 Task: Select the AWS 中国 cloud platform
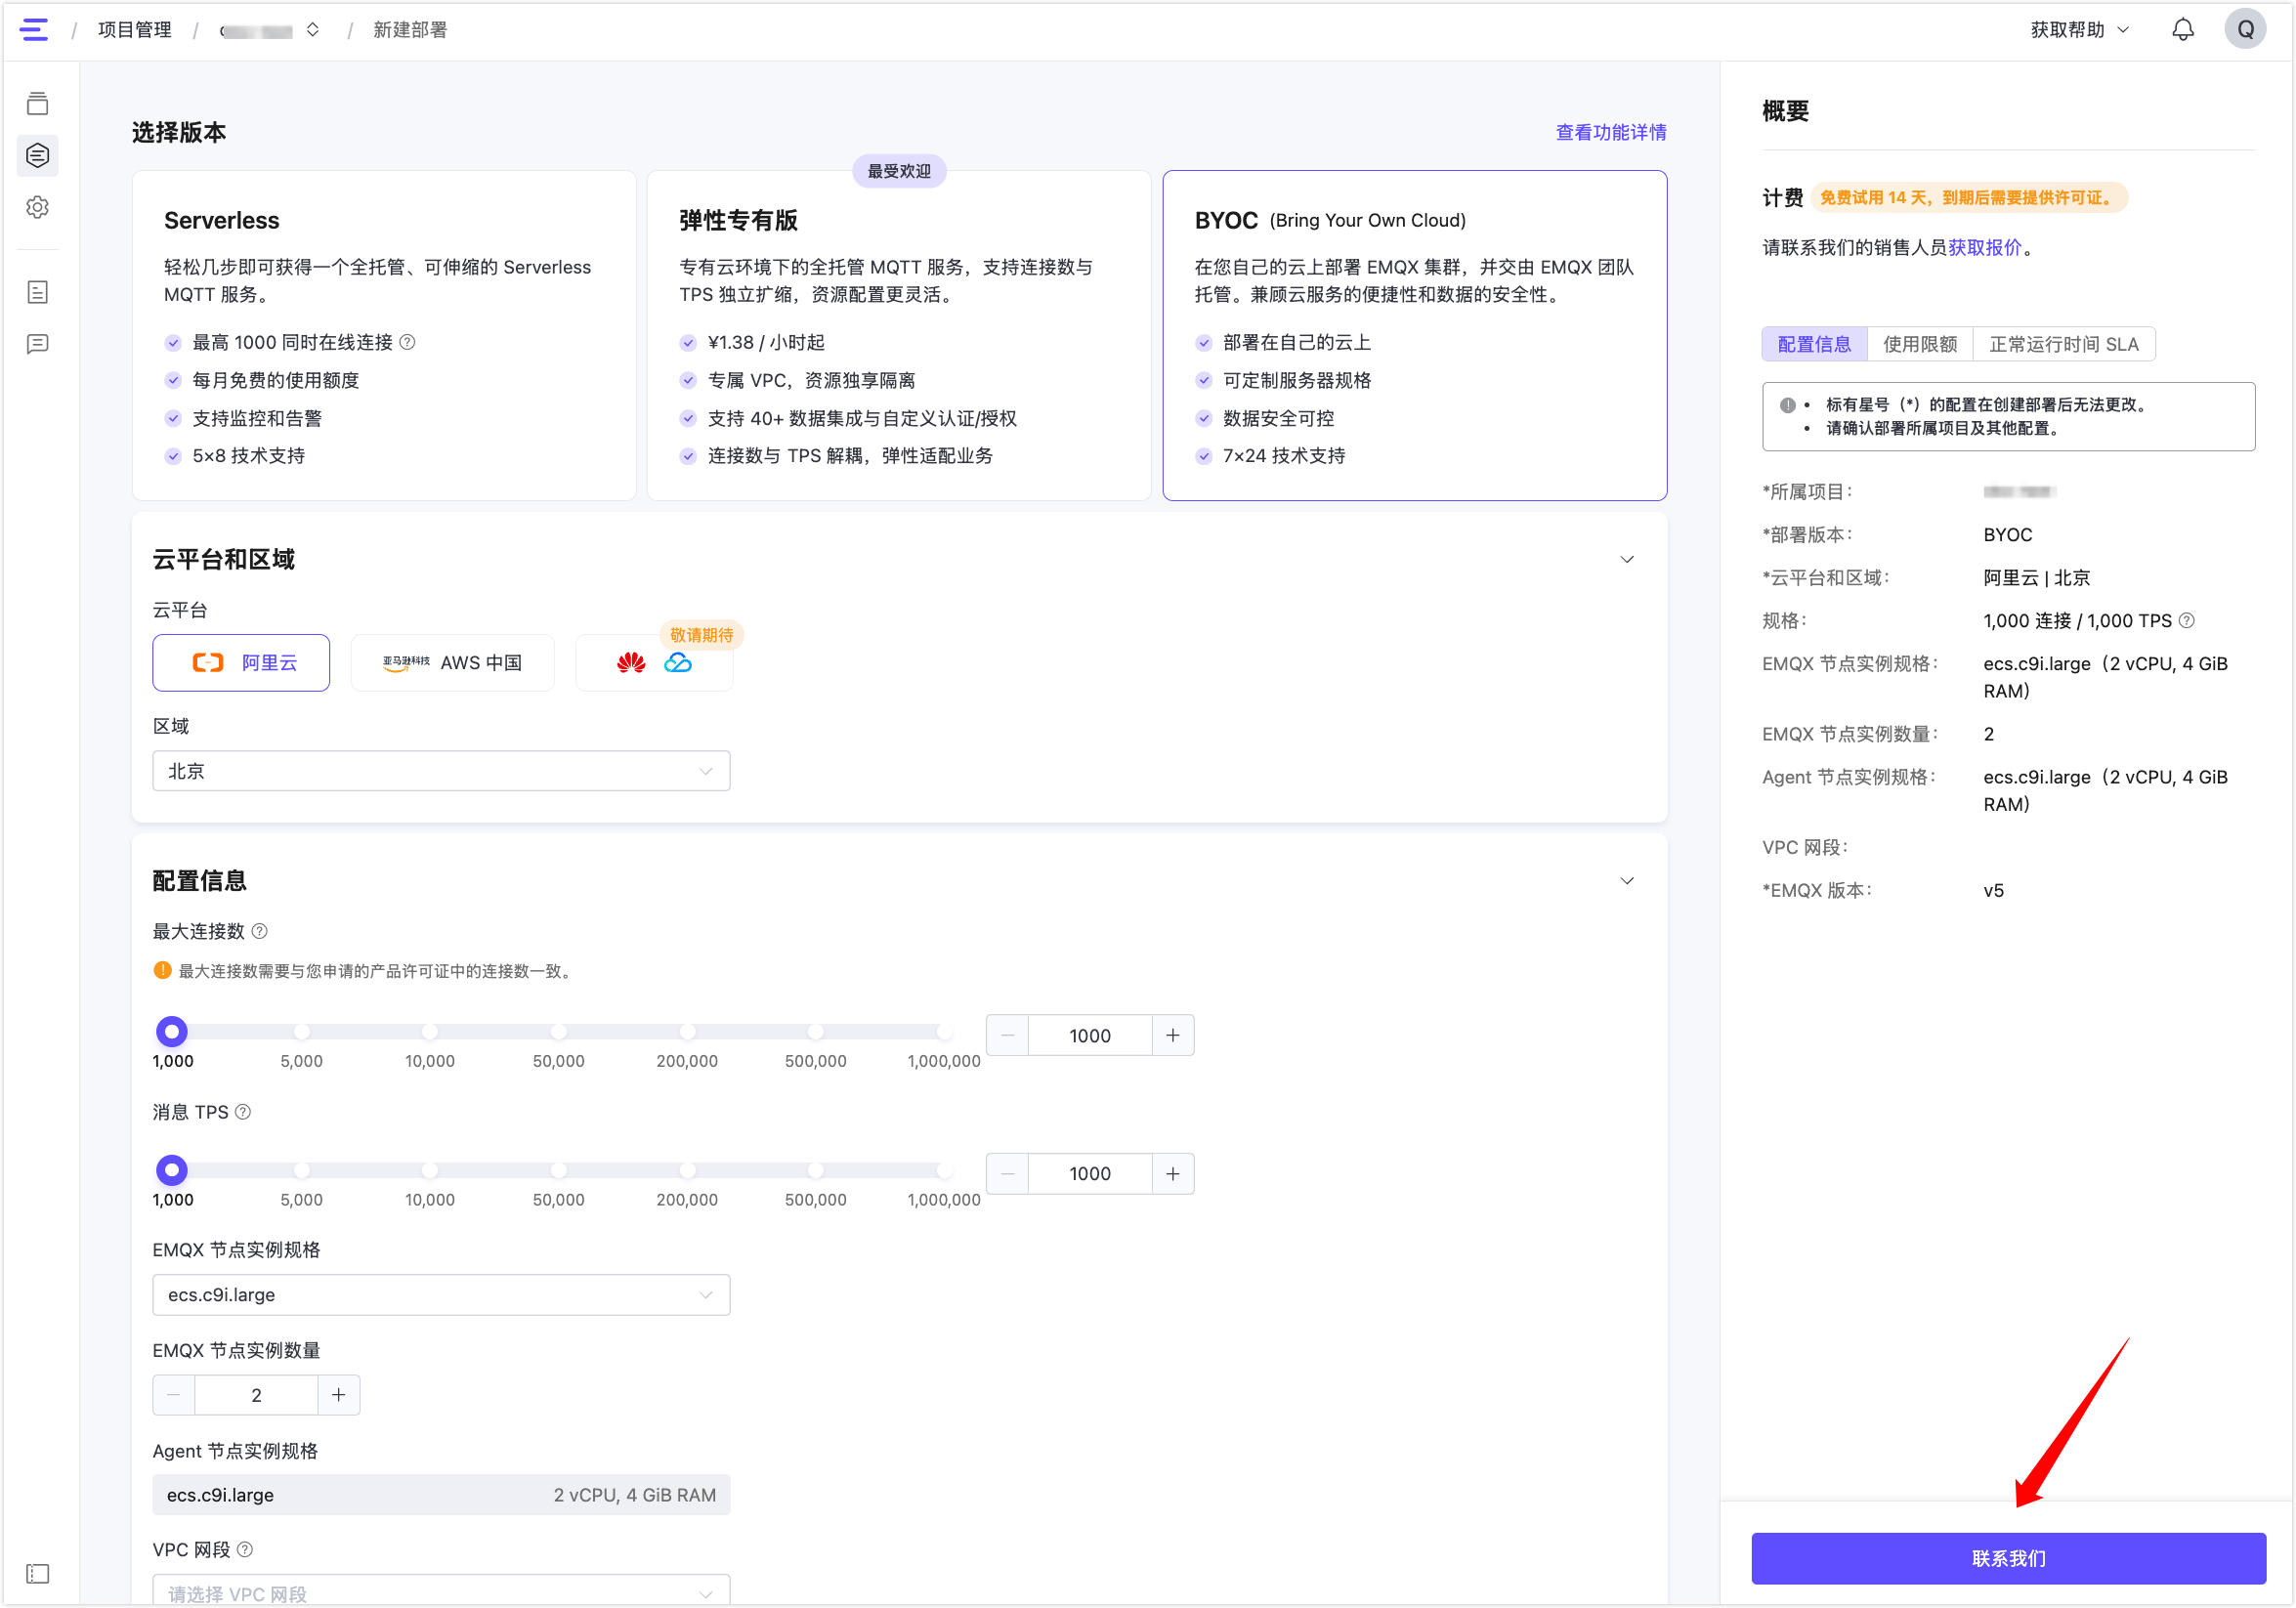453,662
